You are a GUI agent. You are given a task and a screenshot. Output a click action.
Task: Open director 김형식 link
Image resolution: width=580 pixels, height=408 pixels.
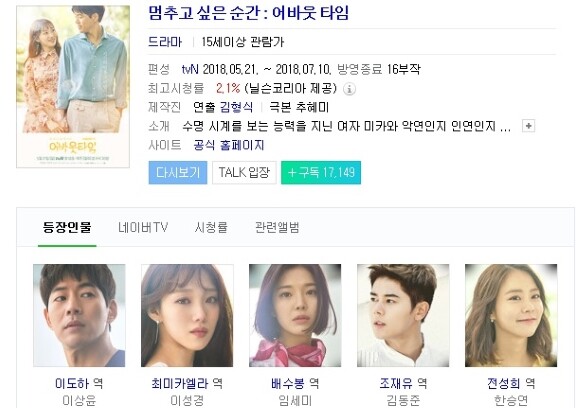[237, 107]
